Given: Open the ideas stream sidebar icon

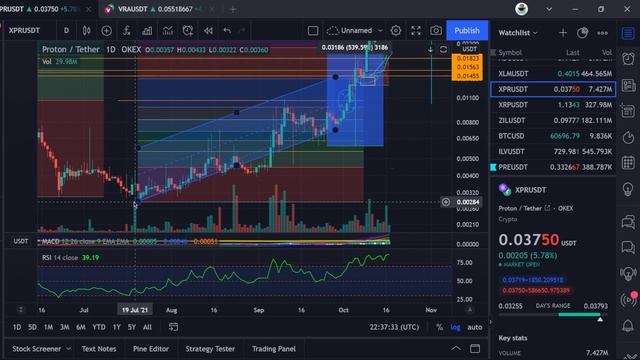Looking at the screenshot, I should (x=628, y=273).
